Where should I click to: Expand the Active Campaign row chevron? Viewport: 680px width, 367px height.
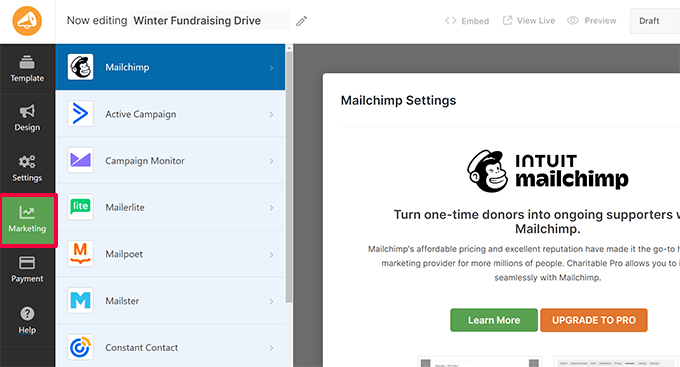271,115
